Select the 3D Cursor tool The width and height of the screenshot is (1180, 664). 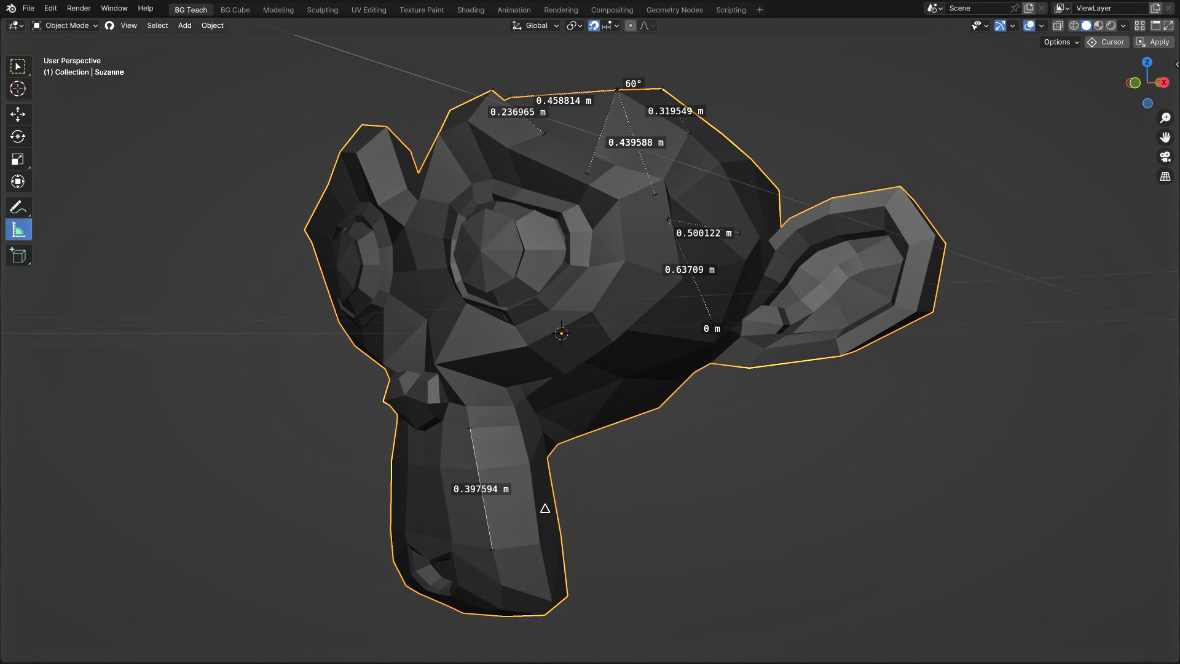click(x=18, y=89)
